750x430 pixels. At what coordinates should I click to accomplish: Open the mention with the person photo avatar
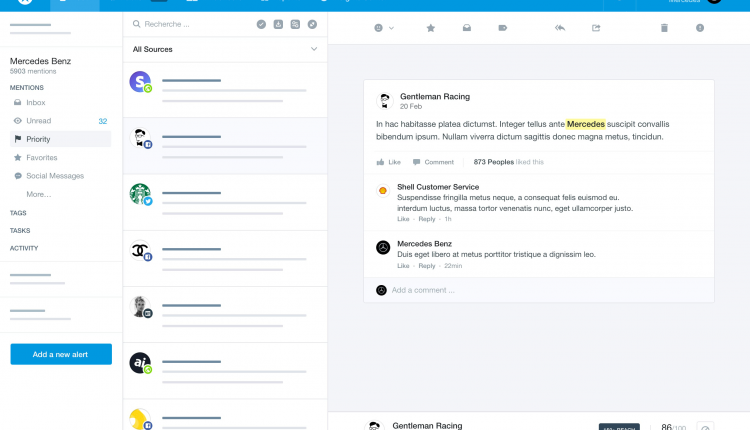click(225, 315)
